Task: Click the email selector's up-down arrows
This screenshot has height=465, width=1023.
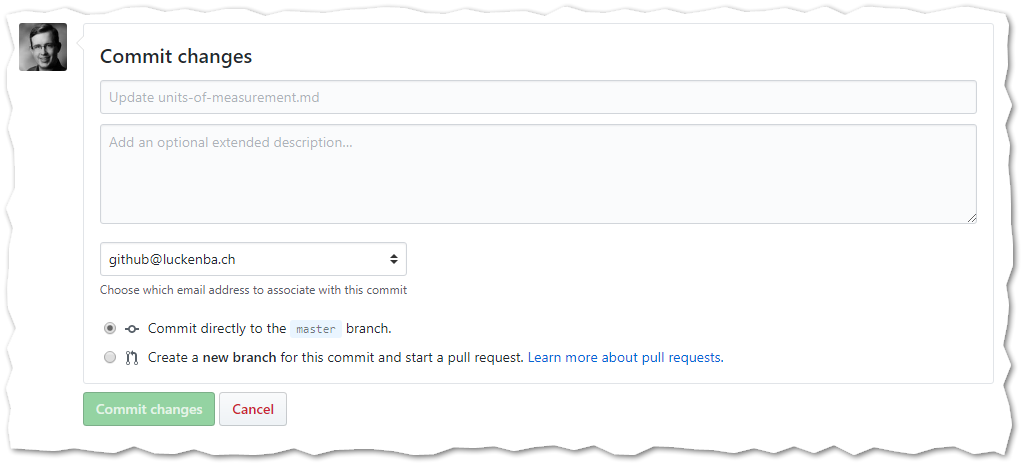Action: tap(394, 259)
